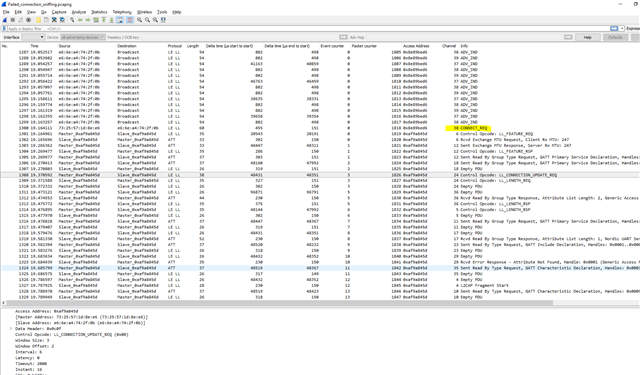This screenshot has height=375, width=640.
Task: Go forward with the right green arrow
Action: tap(88, 20)
